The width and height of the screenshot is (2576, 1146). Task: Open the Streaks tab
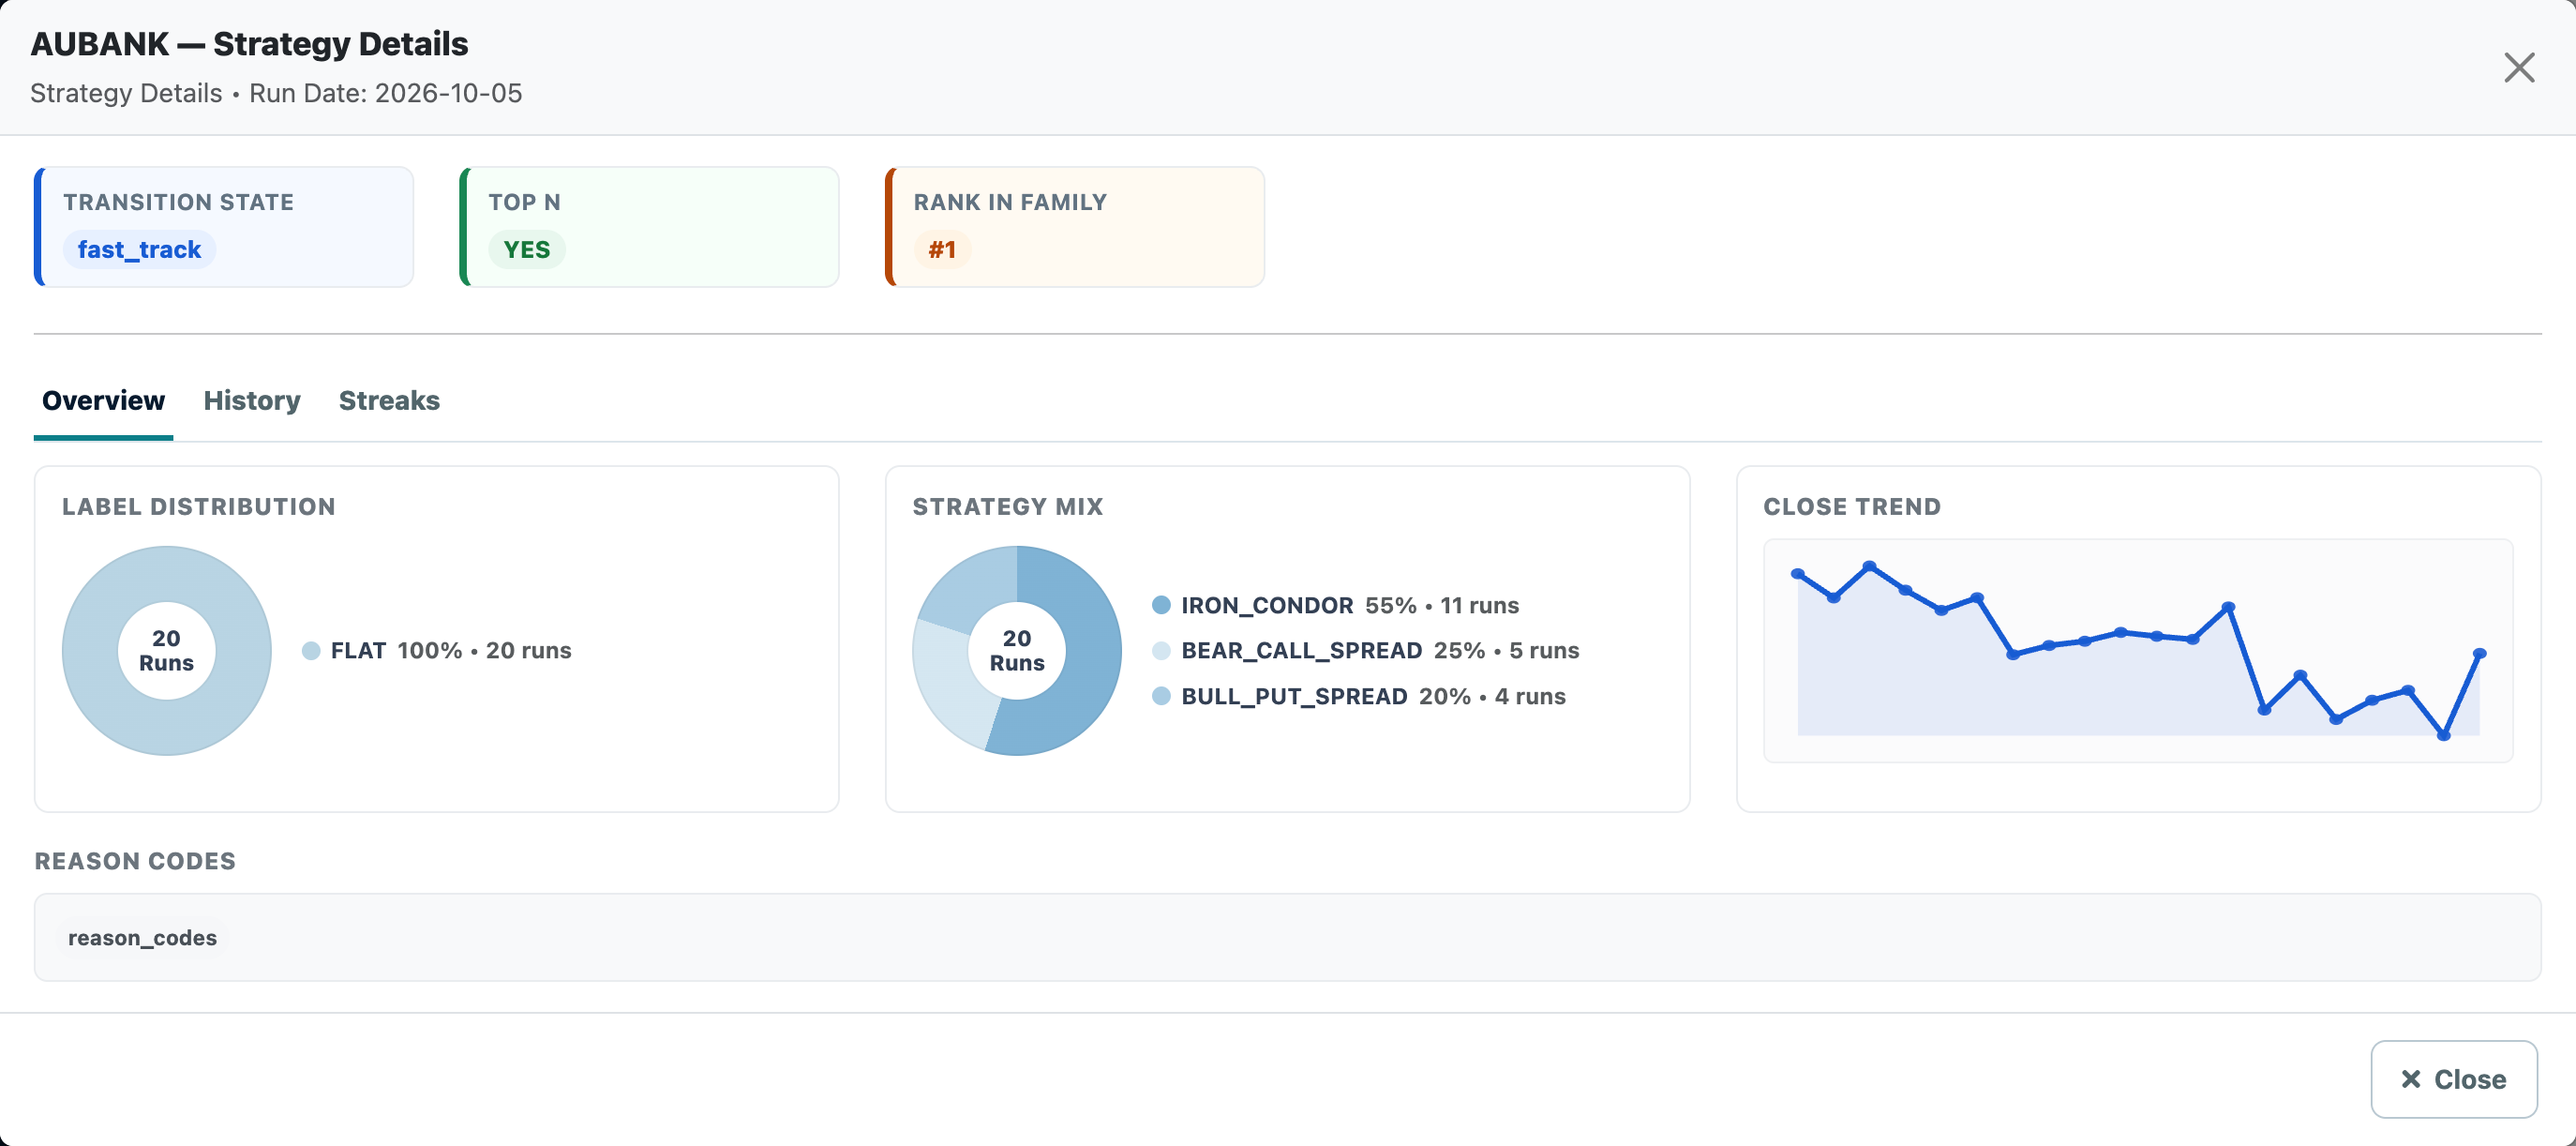pos(389,400)
